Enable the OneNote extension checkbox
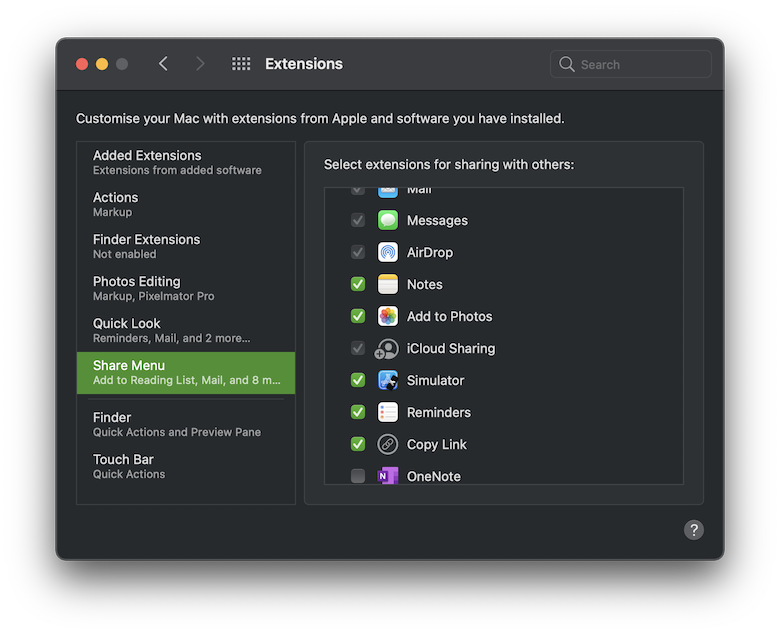Screen dimensions: 780x634 358,476
